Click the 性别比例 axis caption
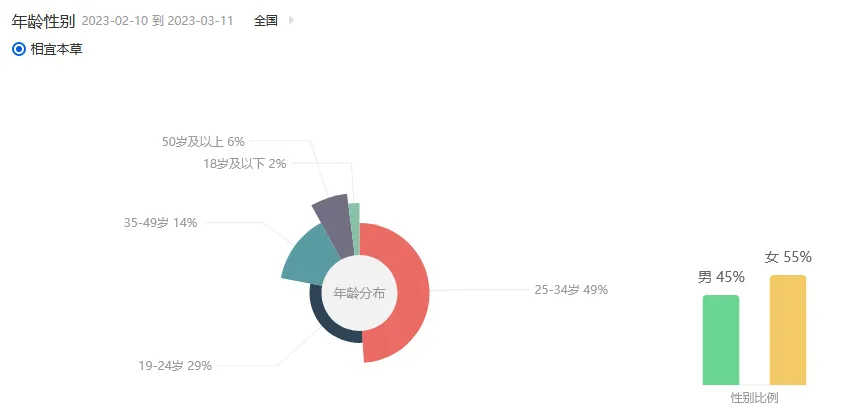The height and width of the screenshot is (420, 848). coord(754,398)
